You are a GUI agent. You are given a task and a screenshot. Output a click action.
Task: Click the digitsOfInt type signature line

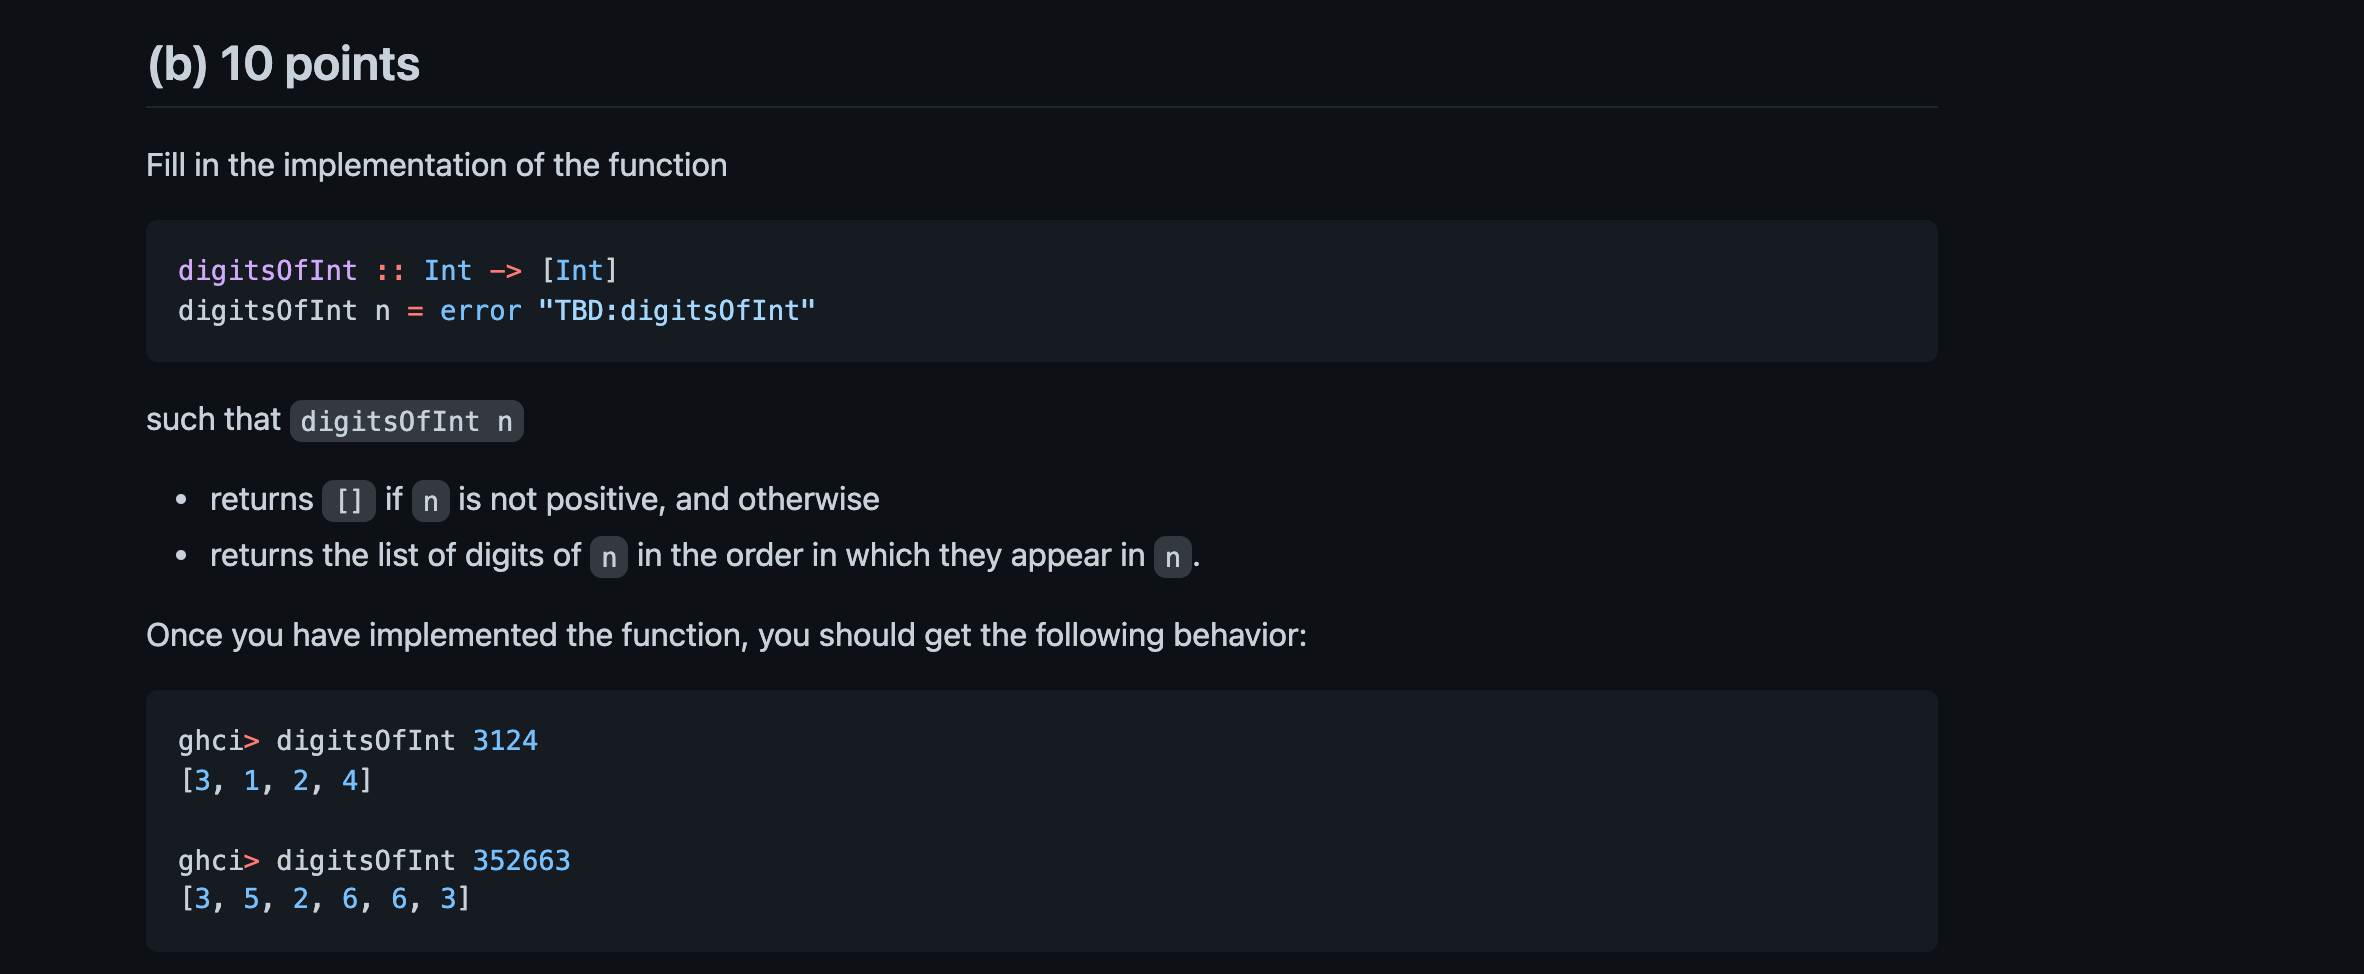[398, 271]
